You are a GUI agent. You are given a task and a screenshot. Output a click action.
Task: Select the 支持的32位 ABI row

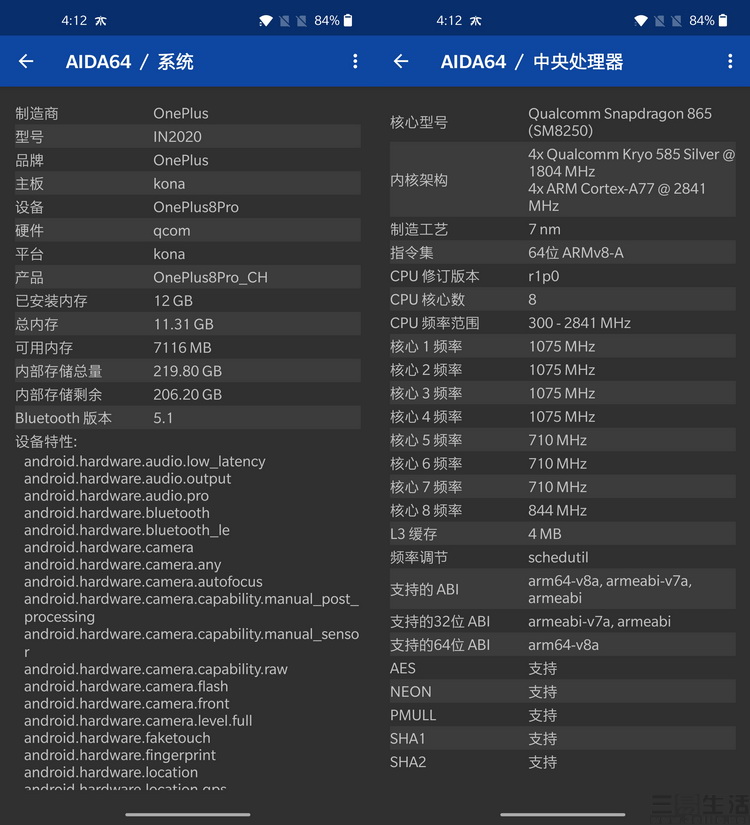coord(563,621)
